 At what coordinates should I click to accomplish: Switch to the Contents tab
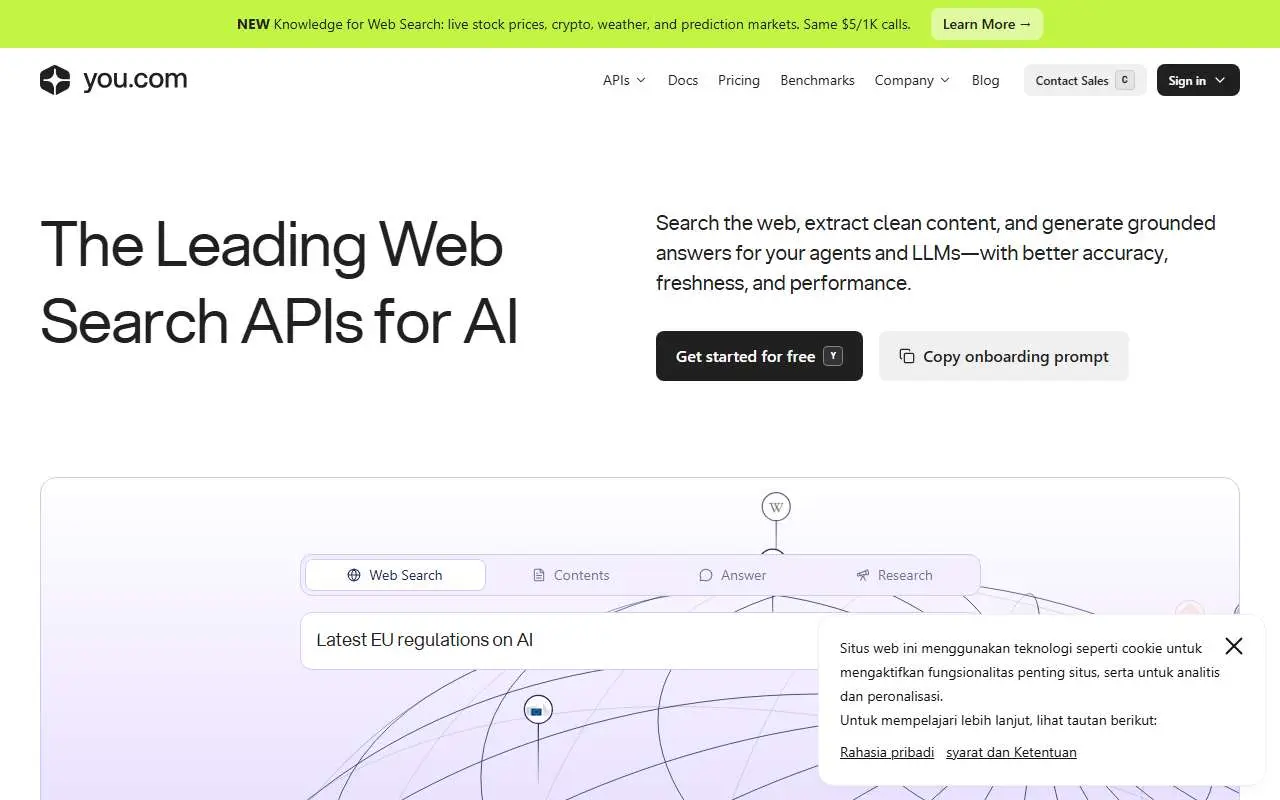(x=571, y=575)
